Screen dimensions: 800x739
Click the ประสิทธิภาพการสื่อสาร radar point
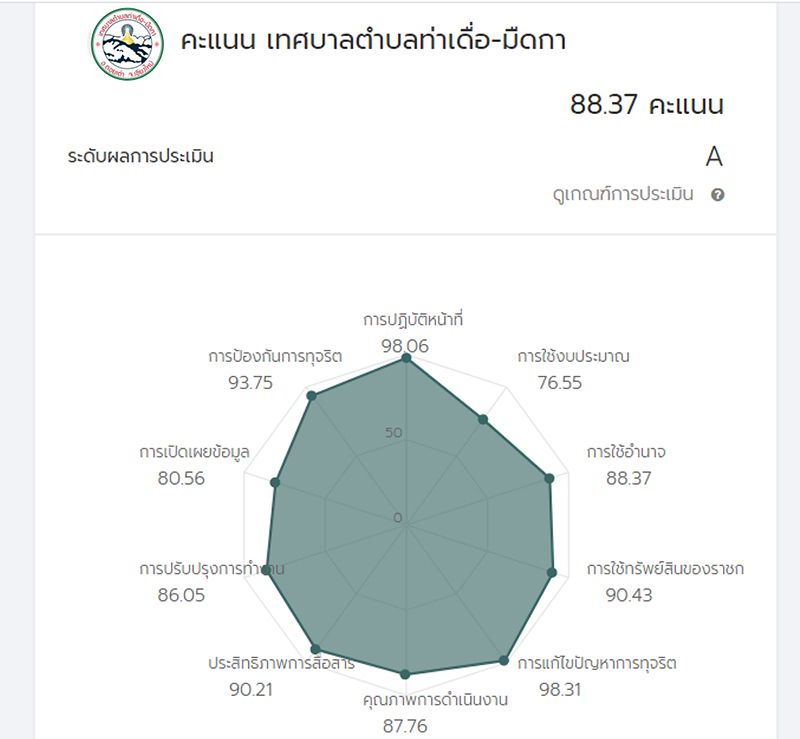pyautogui.click(x=315, y=649)
